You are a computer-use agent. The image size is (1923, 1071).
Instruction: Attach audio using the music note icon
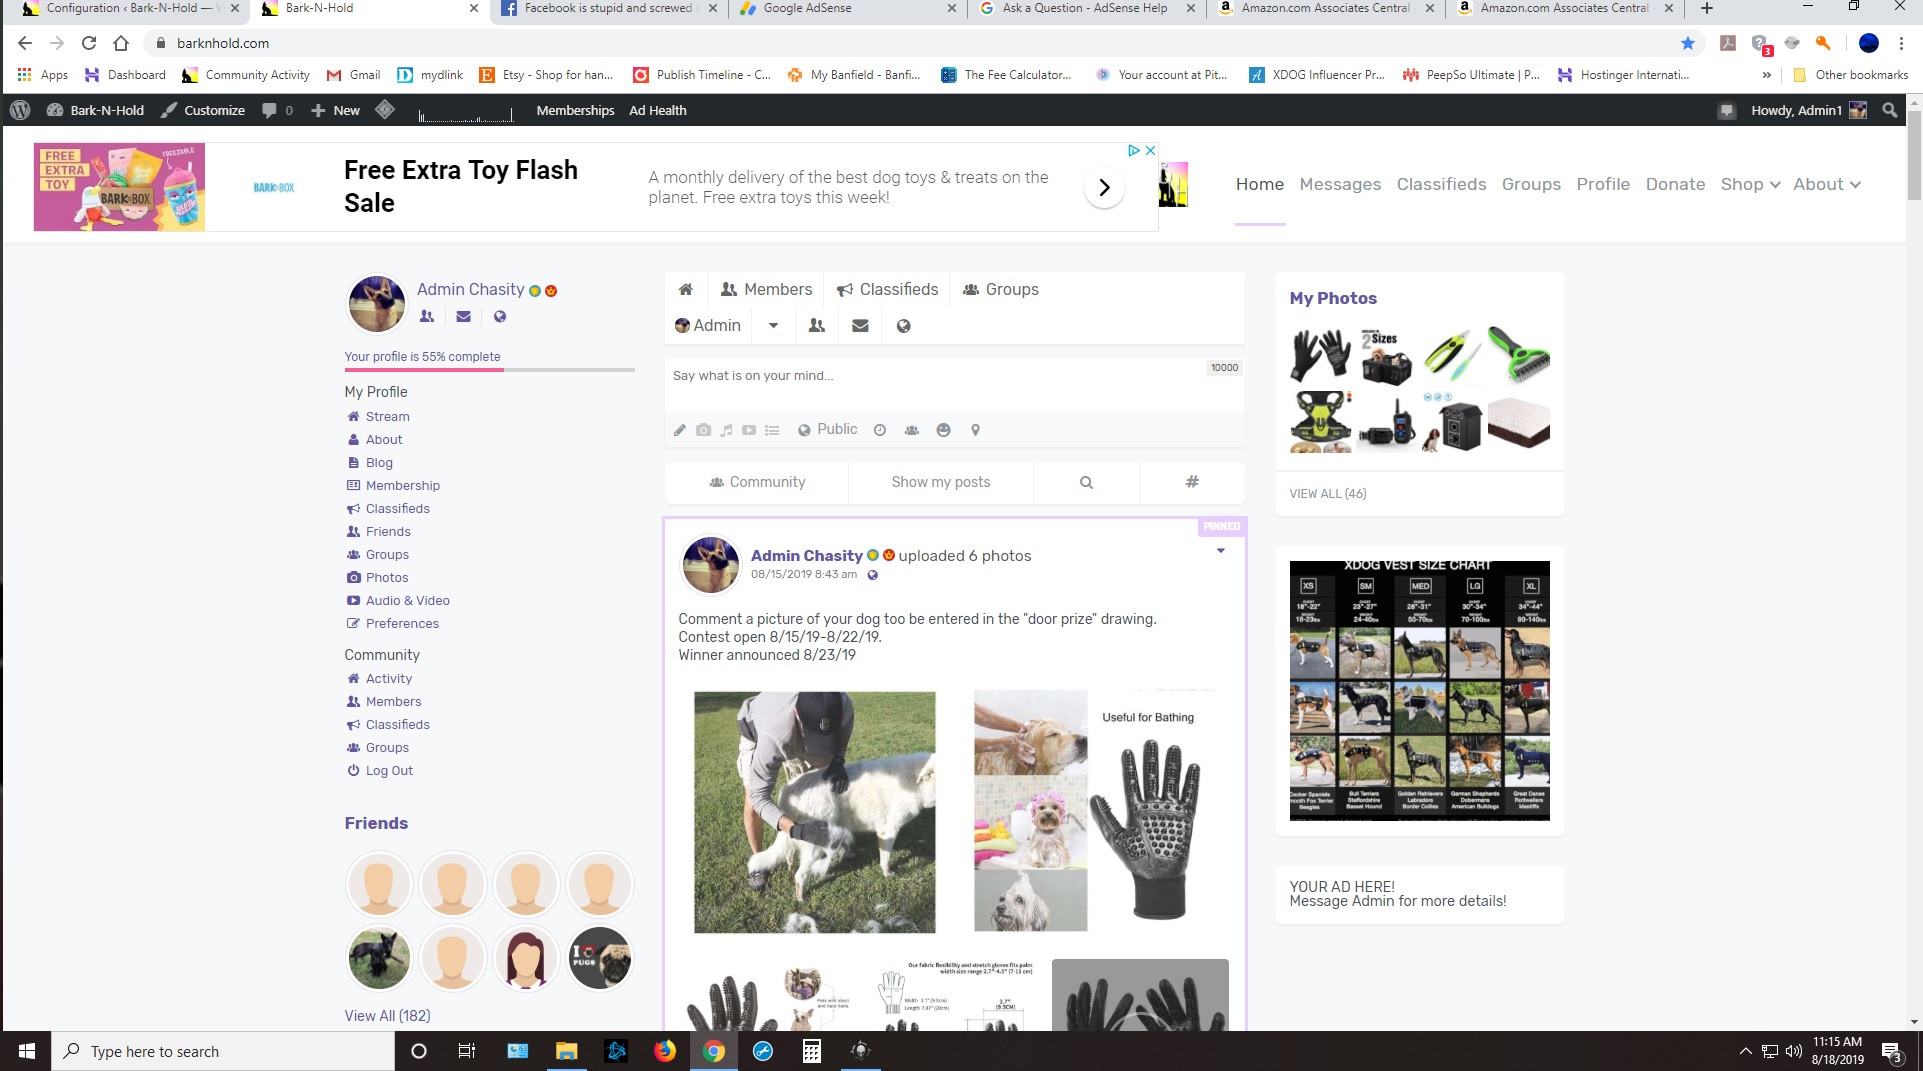coord(726,430)
